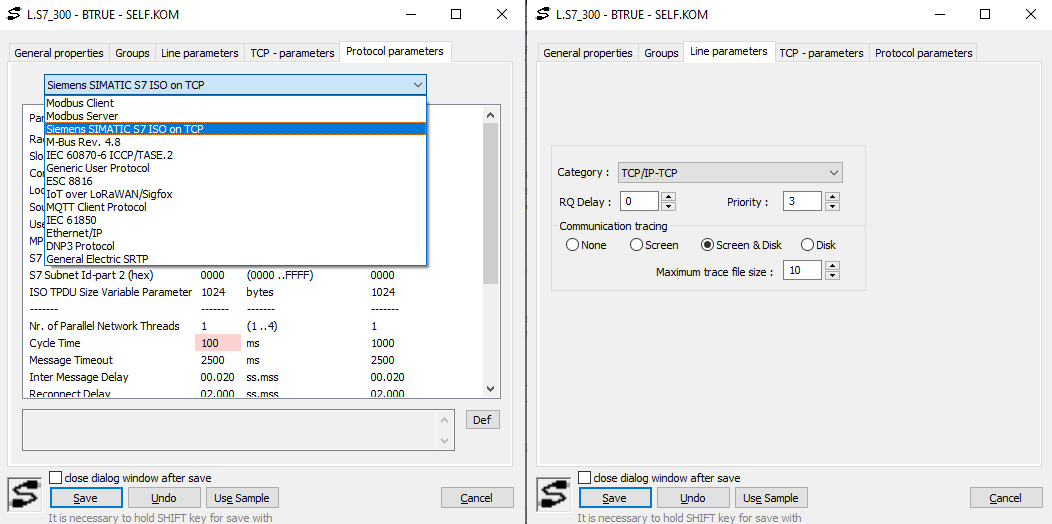1052x524 pixels.
Task: Click Cancel in the right window
Action: click(1006, 498)
